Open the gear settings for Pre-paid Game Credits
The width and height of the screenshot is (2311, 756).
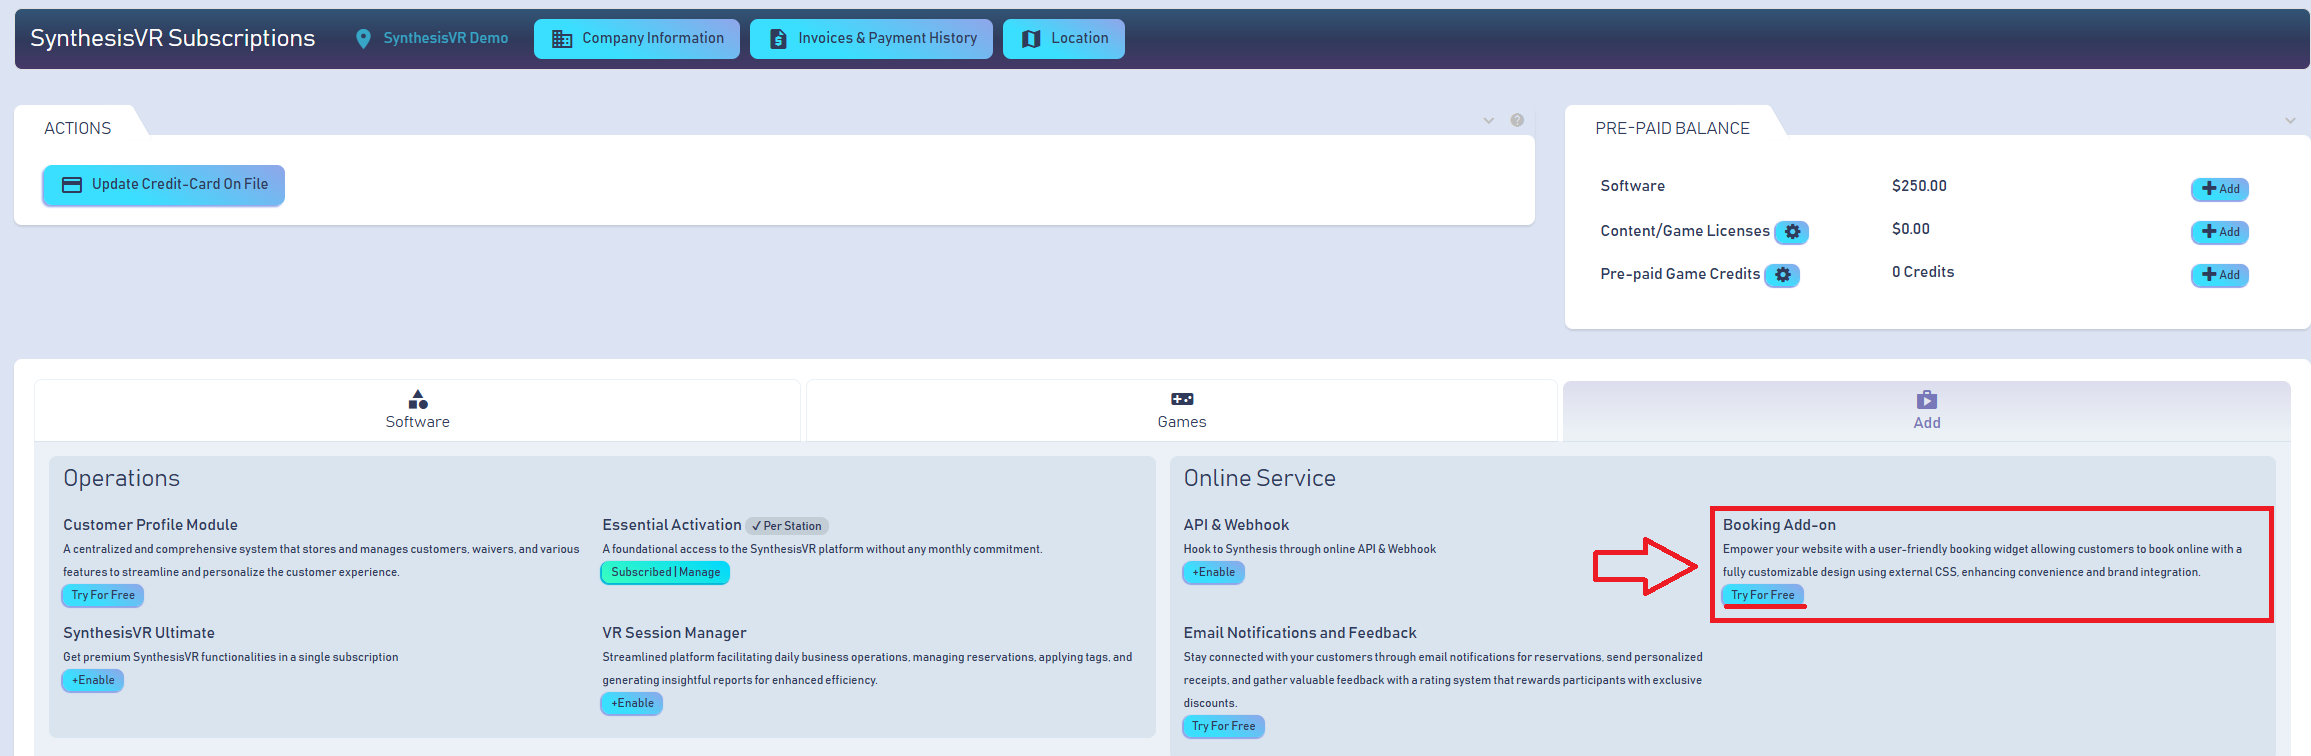click(1782, 275)
